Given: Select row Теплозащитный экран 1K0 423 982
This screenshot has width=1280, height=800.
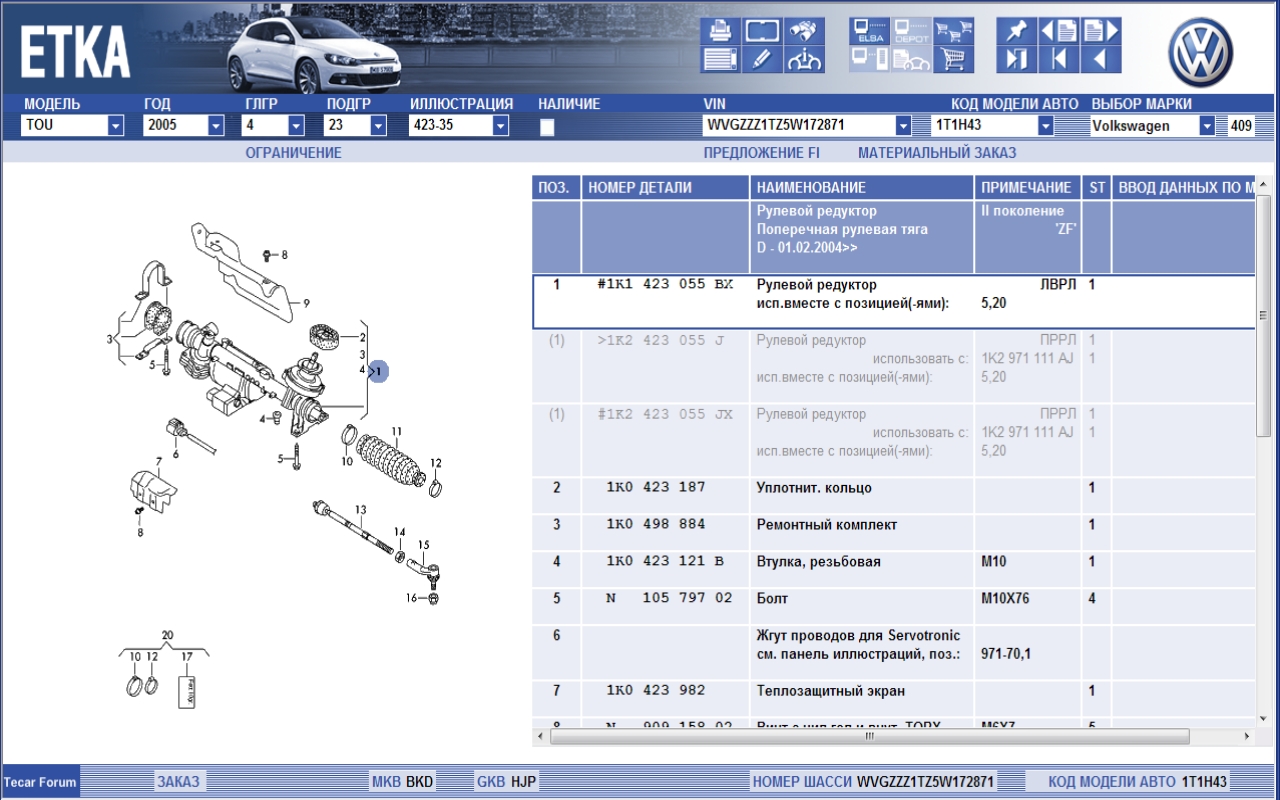Looking at the screenshot, I should tap(894, 699).
